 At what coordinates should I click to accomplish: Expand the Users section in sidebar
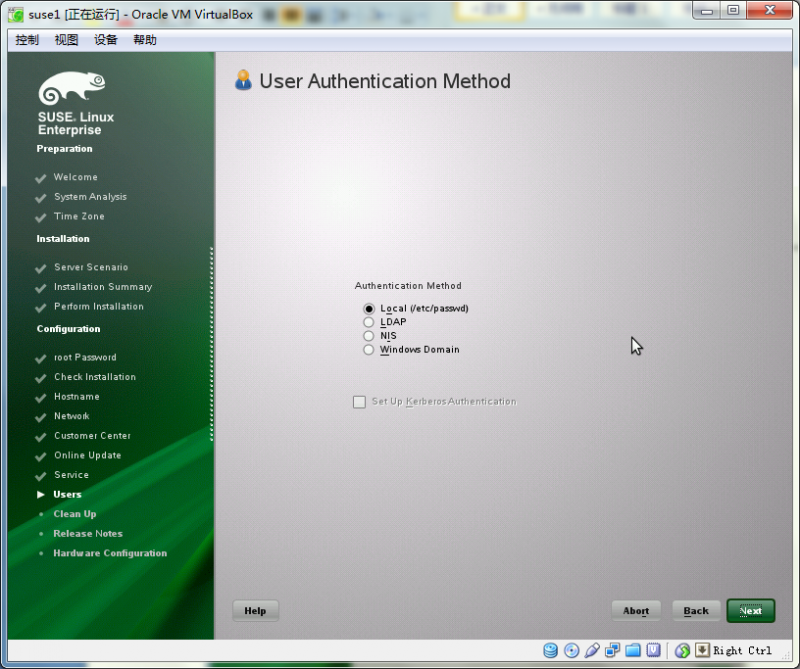(67, 494)
